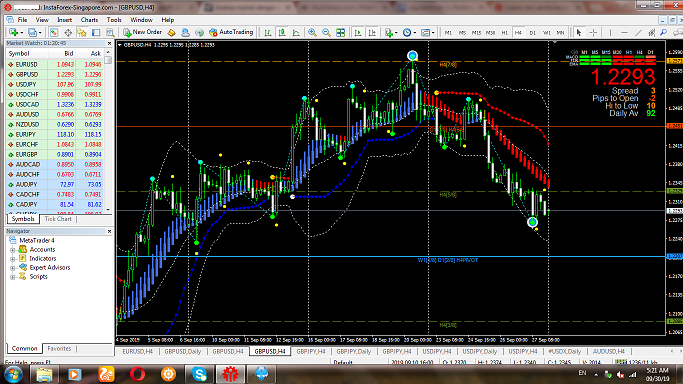Expand Indicators node in Navigator
Screen dimensions: 683x384
13,259
